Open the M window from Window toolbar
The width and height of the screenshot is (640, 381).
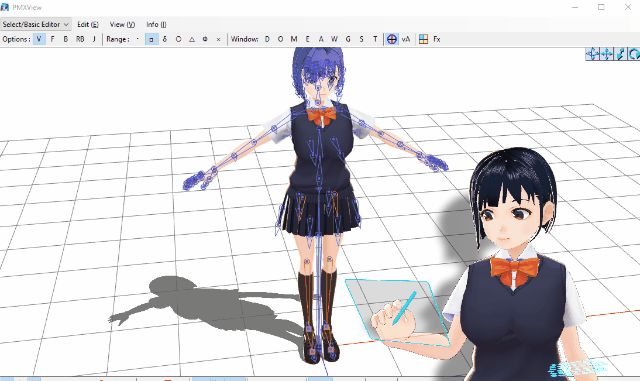tap(294, 39)
